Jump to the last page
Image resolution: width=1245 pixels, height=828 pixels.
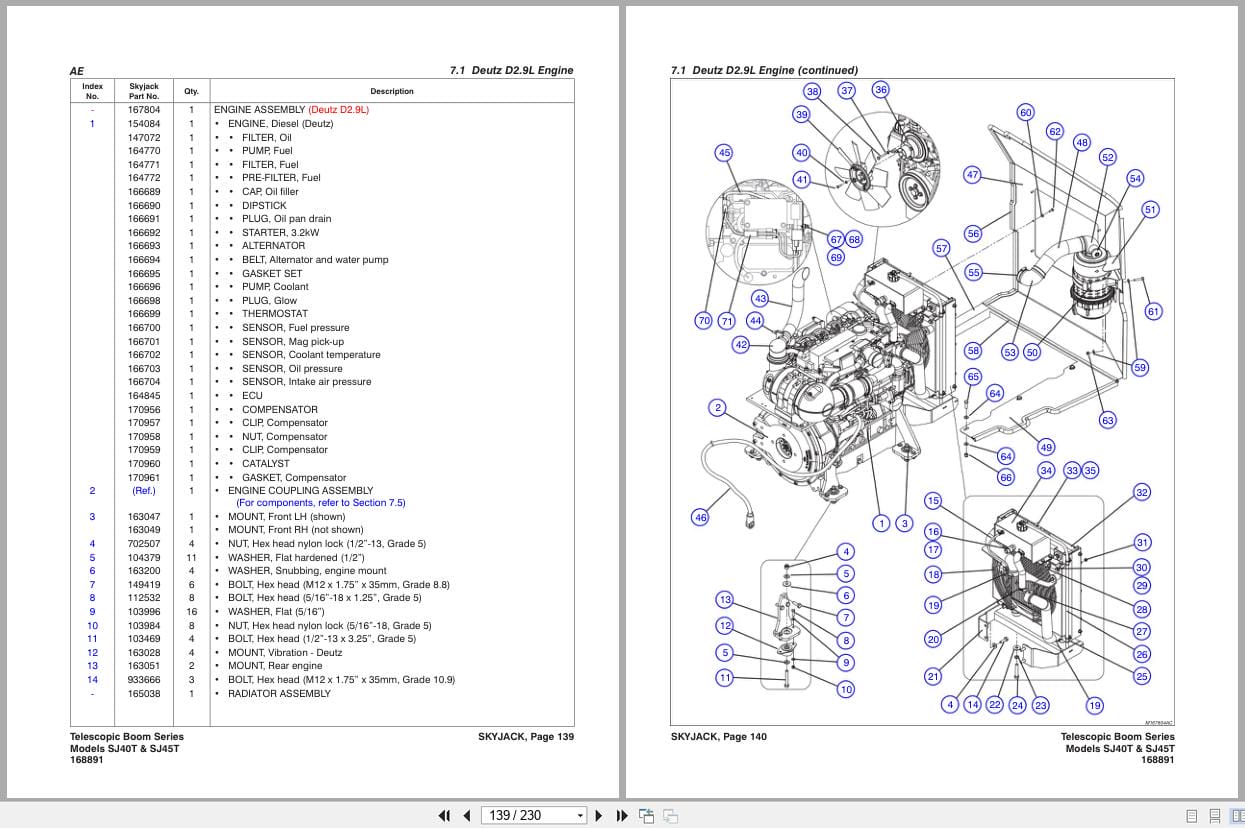[x=620, y=815]
